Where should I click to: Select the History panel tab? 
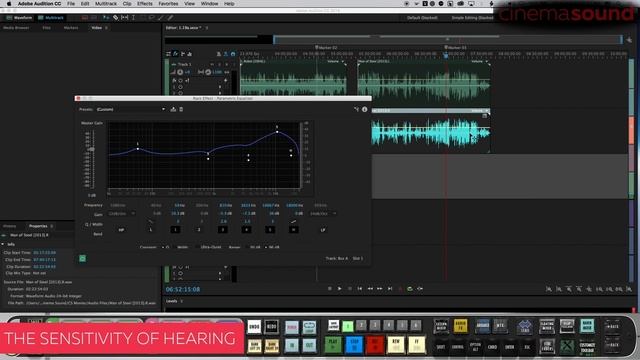click(x=9, y=226)
